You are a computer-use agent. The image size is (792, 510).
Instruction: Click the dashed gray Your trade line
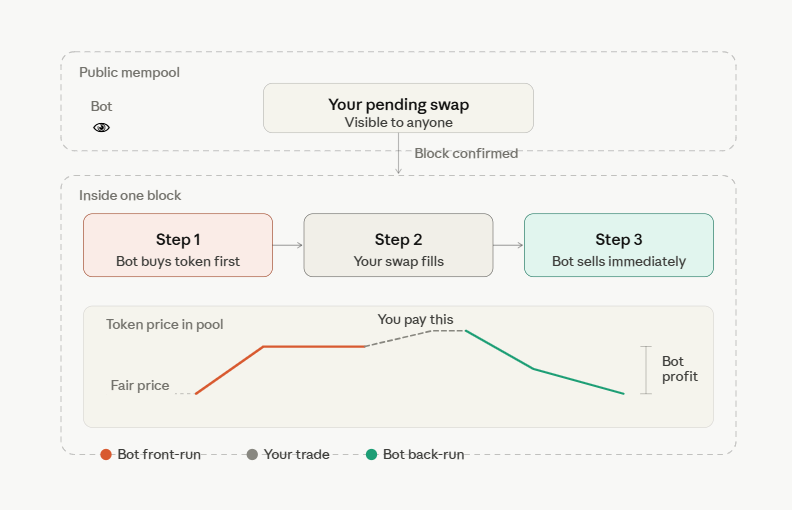pyautogui.click(x=414, y=336)
